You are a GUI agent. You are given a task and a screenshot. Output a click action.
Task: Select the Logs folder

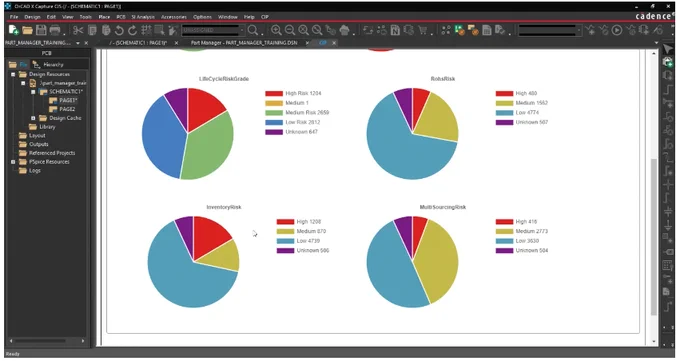[x=35, y=171]
